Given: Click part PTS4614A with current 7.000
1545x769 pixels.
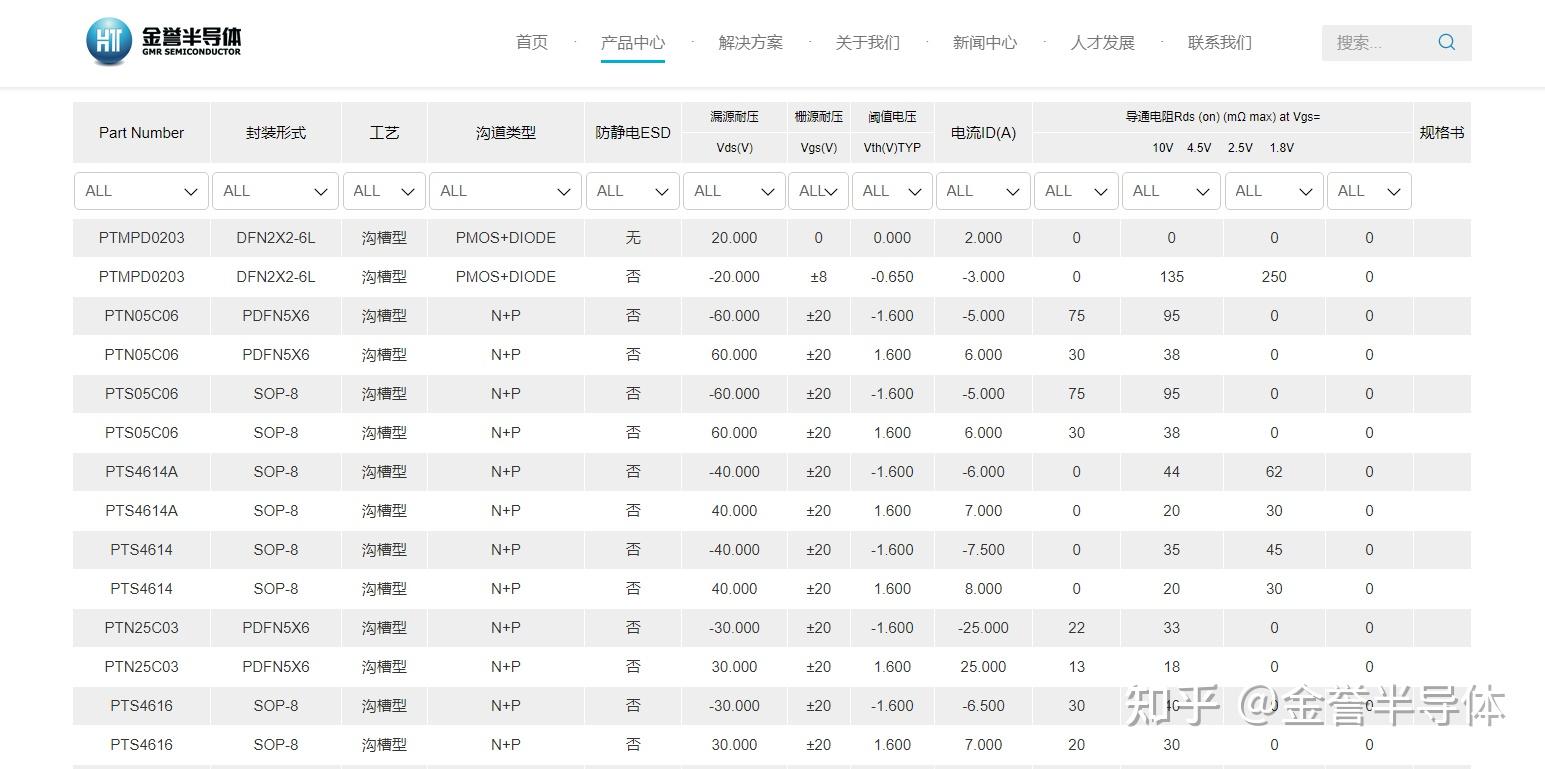Looking at the screenshot, I should (x=141, y=511).
